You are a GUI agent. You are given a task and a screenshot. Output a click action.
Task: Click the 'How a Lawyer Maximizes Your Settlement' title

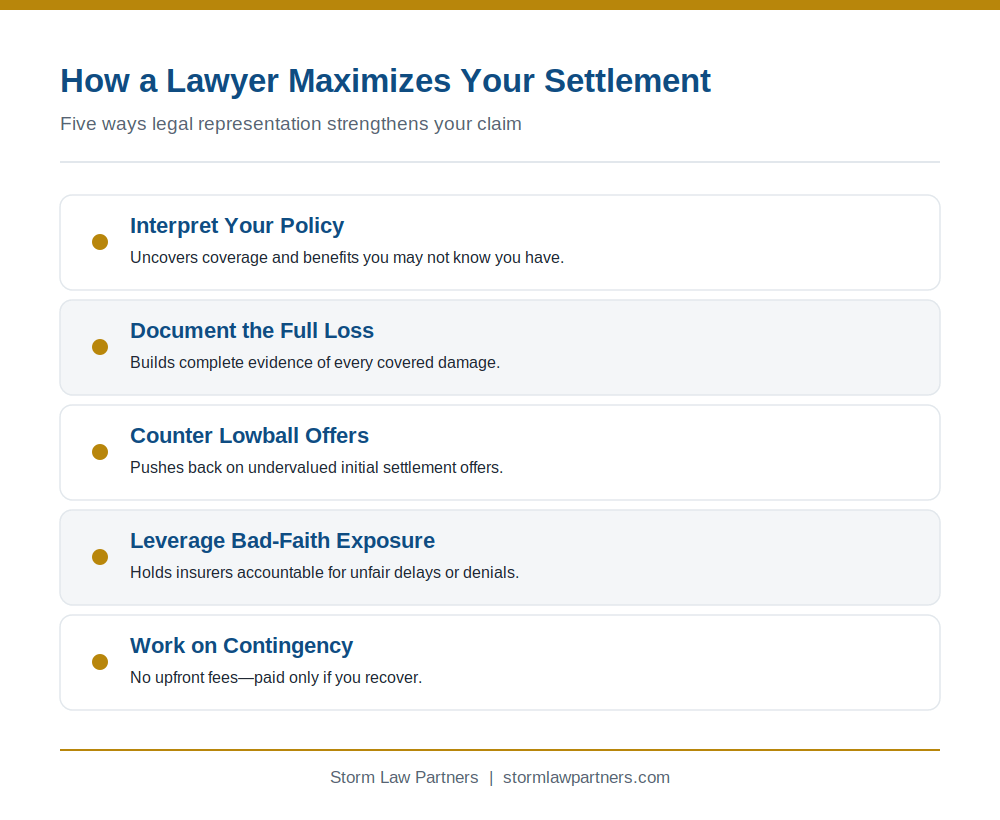pos(385,82)
